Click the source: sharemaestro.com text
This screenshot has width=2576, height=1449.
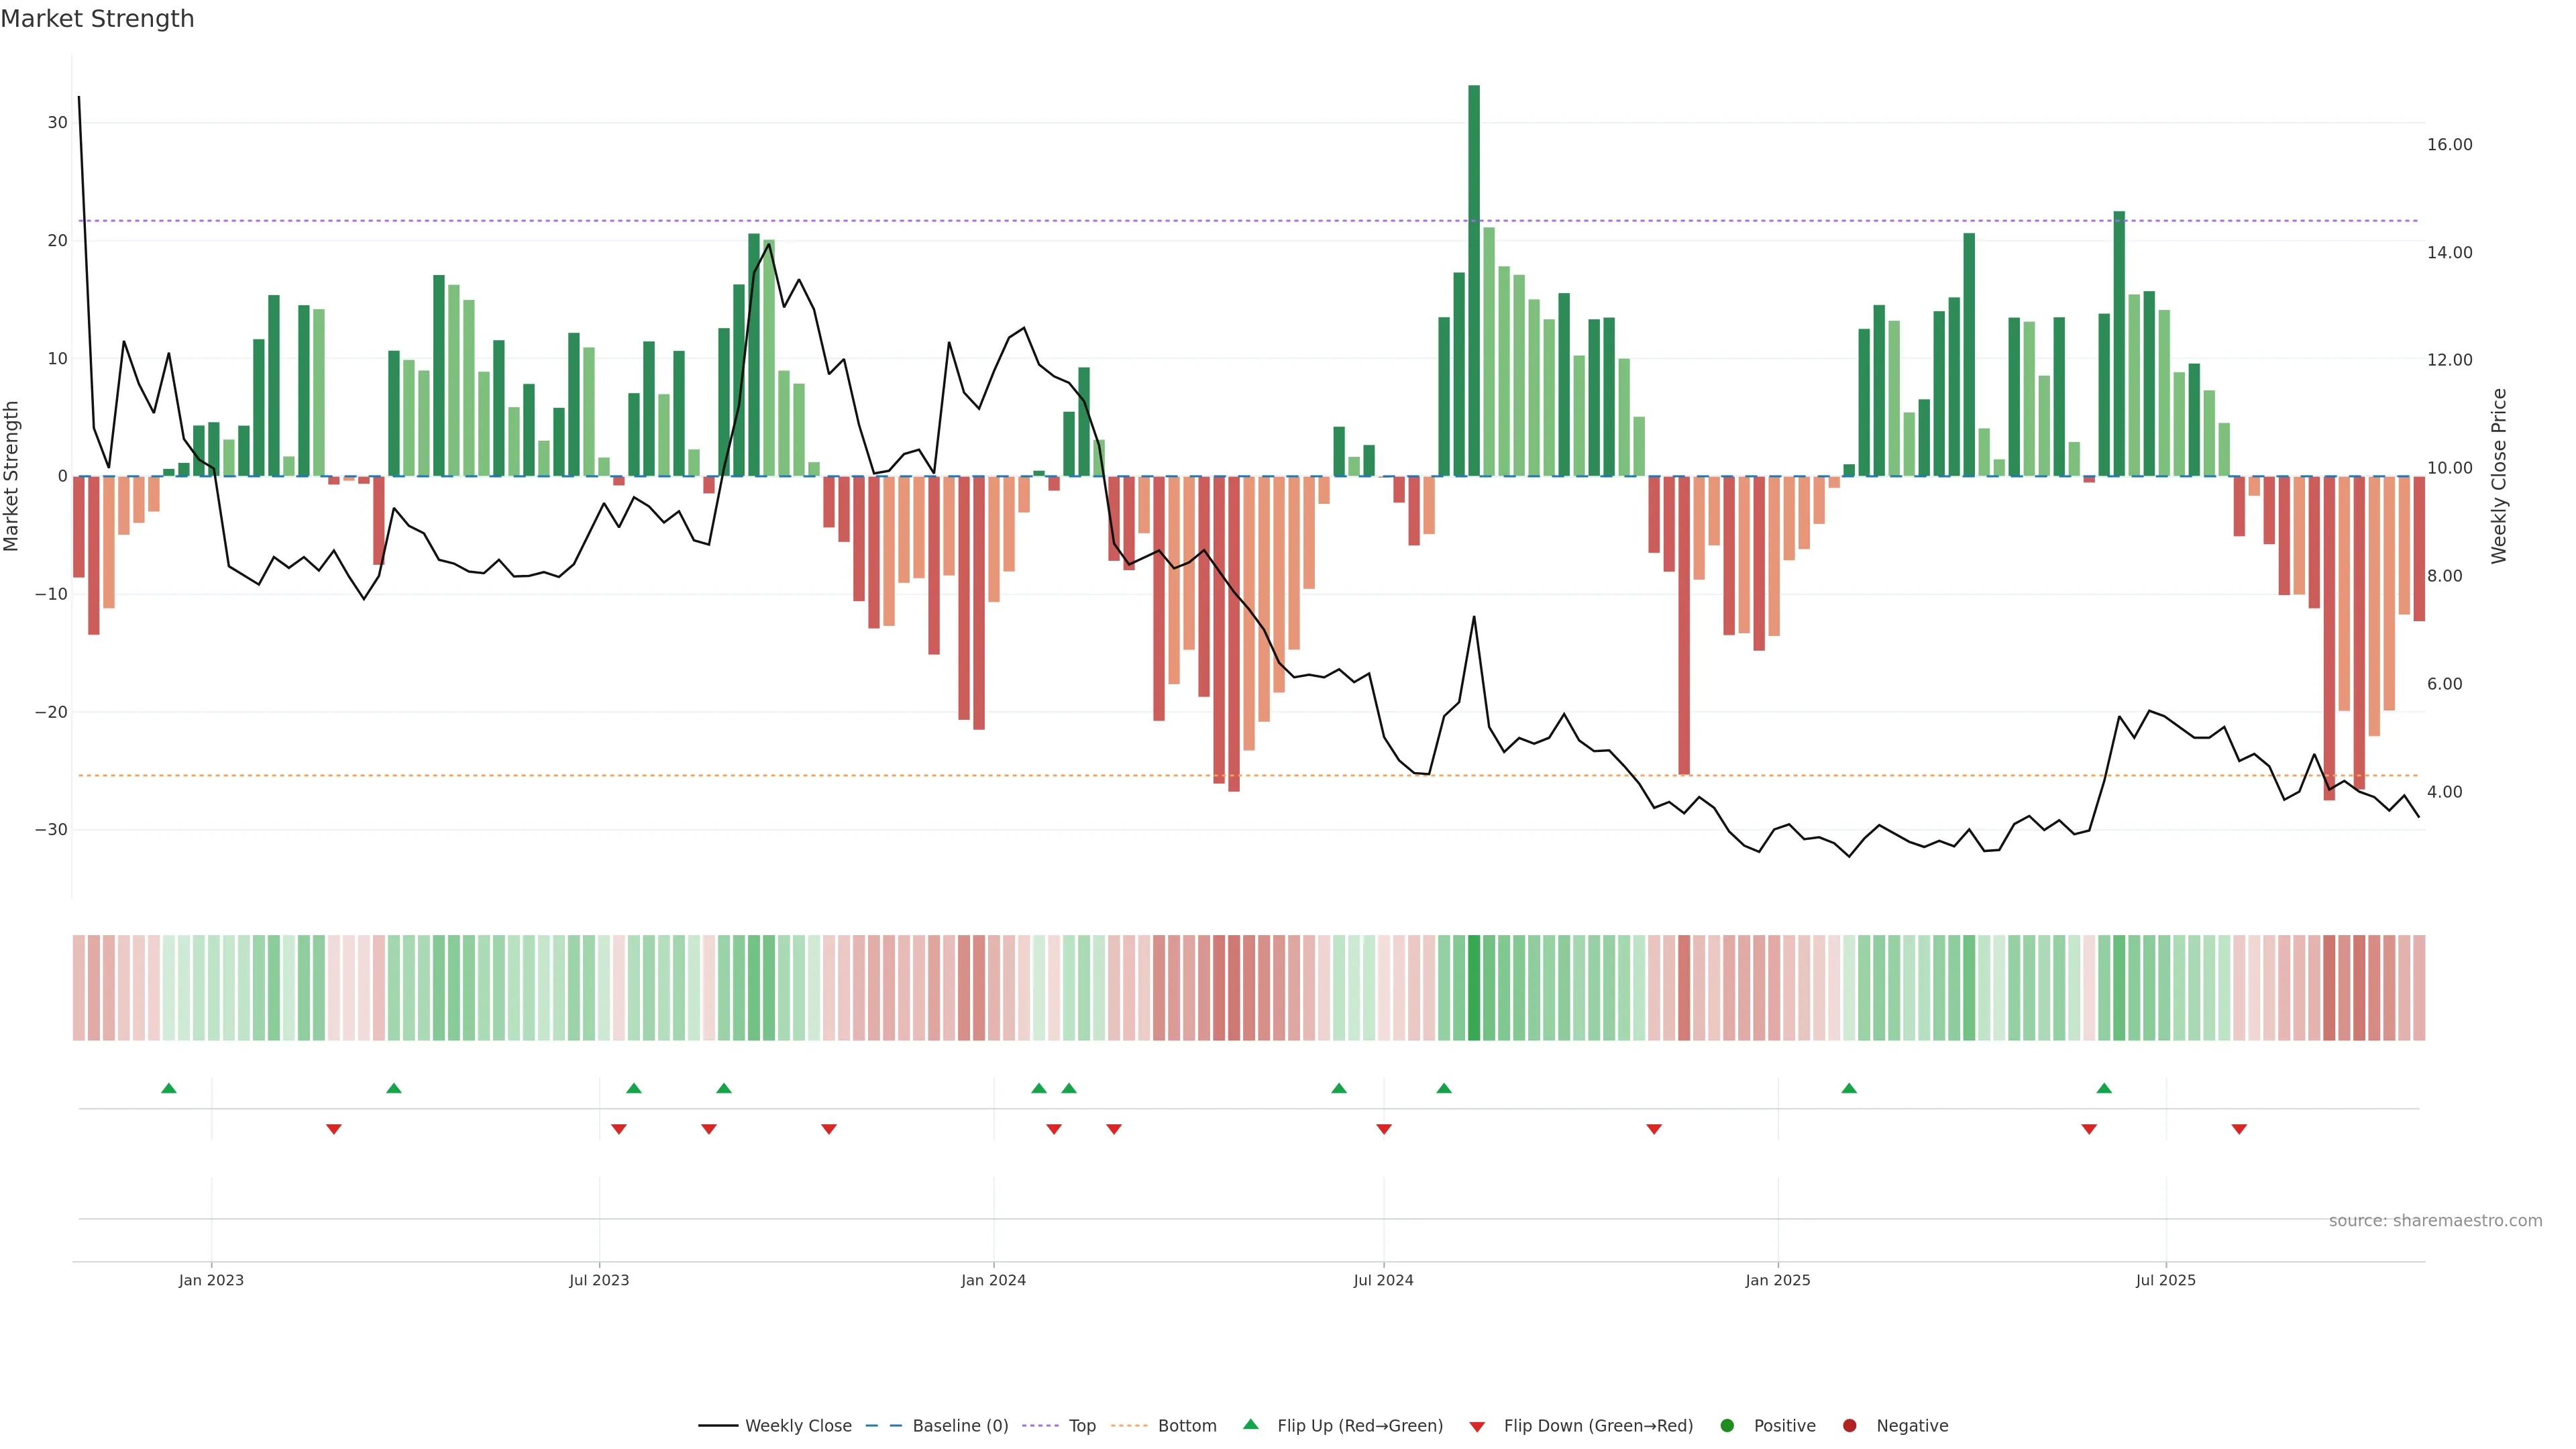coord(2435,1221)
